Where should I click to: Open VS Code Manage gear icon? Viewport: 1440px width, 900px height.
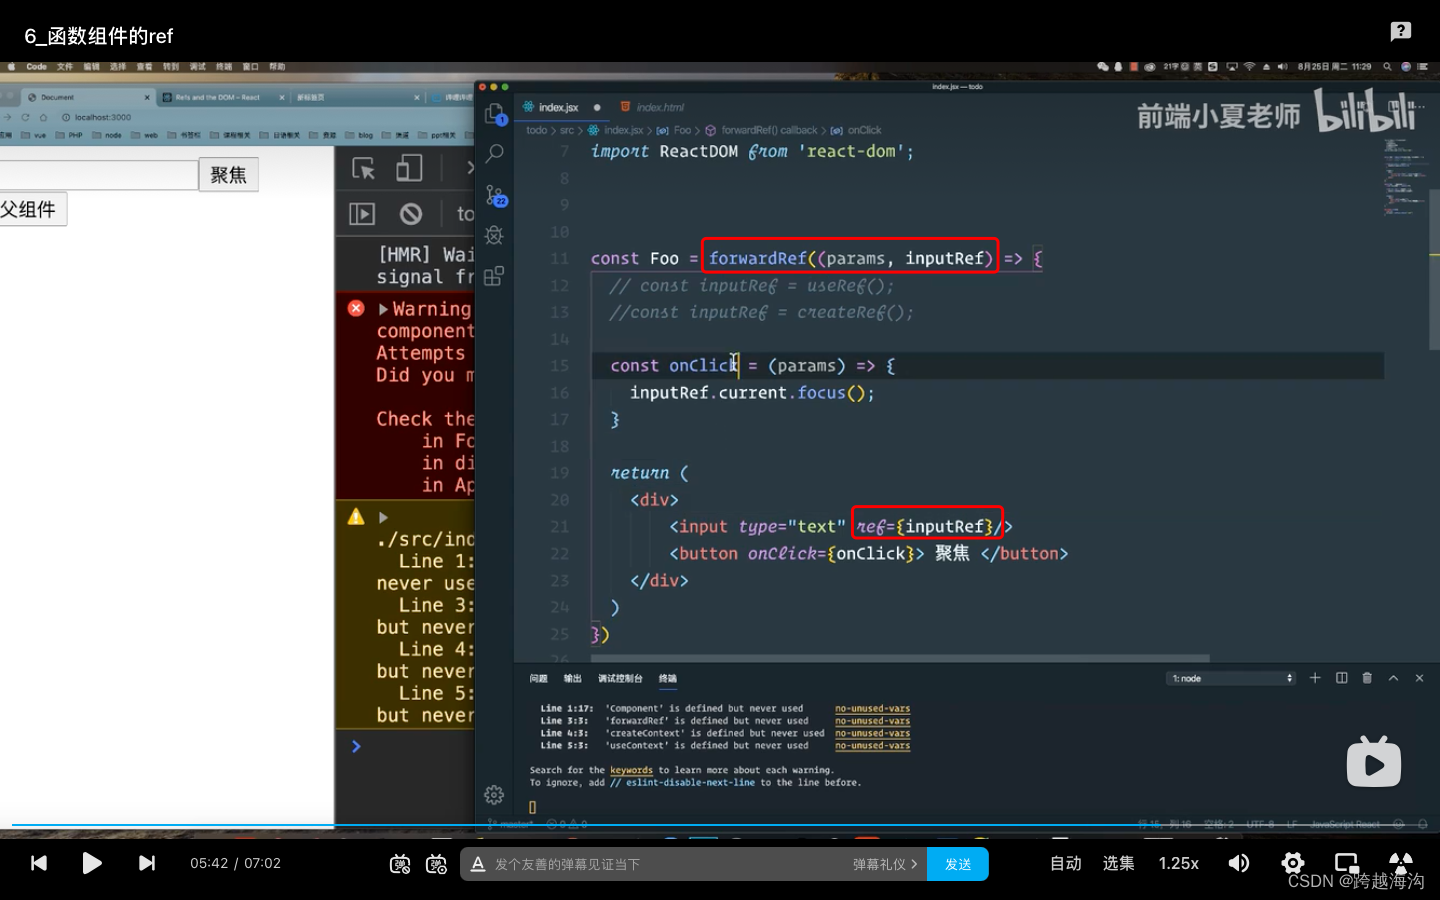pos(494,795)
